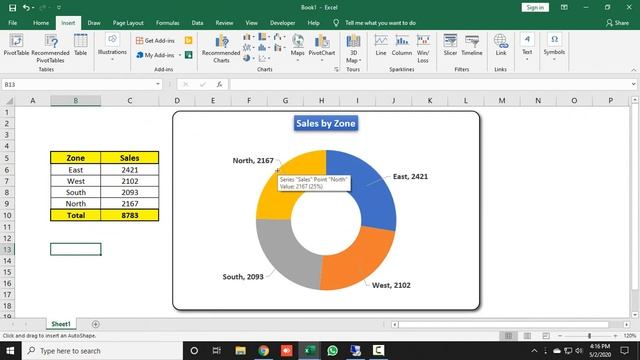This screenshot has width=640, height=360.
Task: Click Get Add-ins
Action: (x=156, y=40)
